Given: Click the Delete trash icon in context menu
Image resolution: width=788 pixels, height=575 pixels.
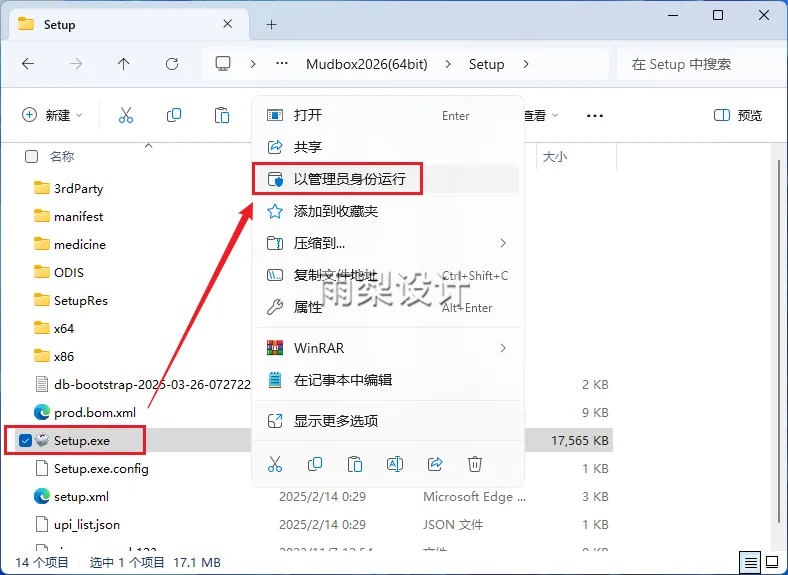Looking at the screenshot, I should 475,464.
